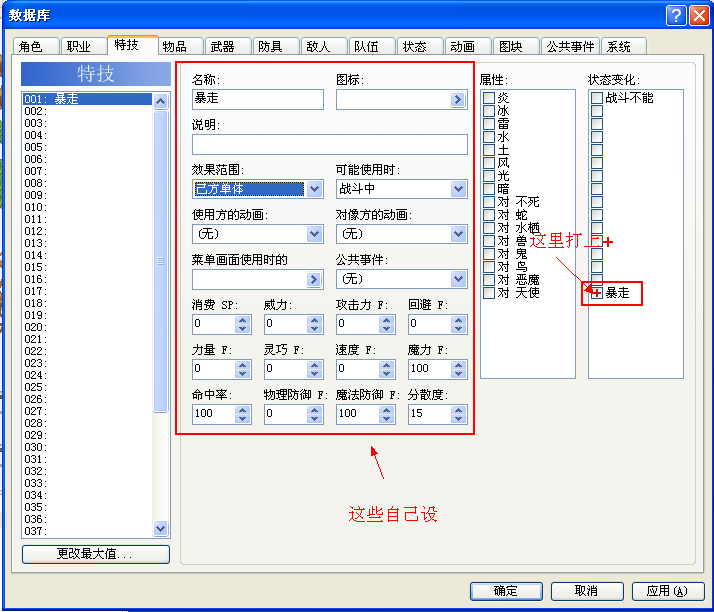The width and height of the screenshot is (714, 612).
Task: Select skill entry 020 in list
Action: coord(87,327)
